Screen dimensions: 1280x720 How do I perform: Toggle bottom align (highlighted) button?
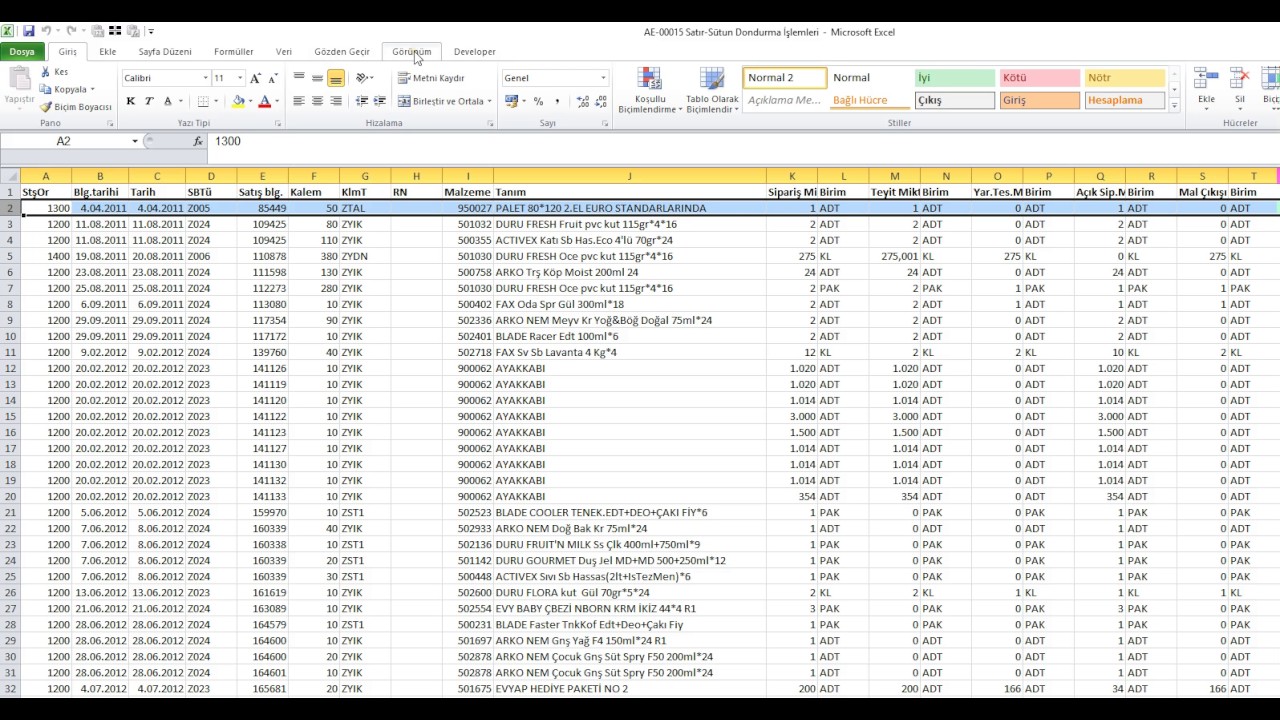pyautogui.click(x=336, y=78)
